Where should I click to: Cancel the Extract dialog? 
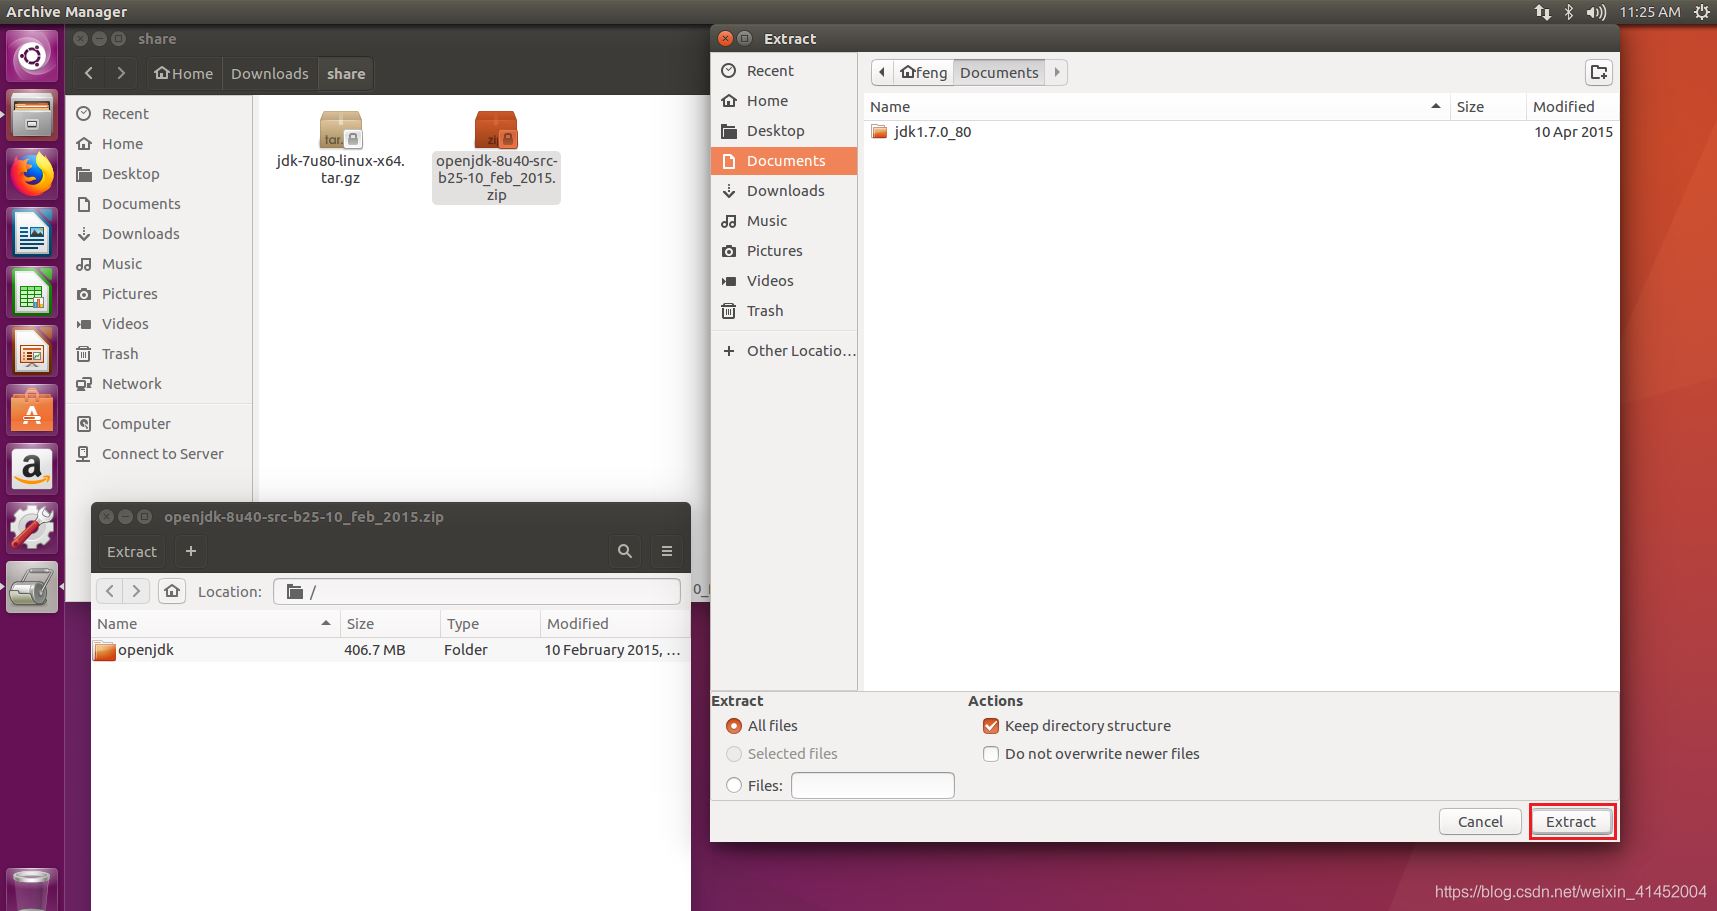(1480, 822)
